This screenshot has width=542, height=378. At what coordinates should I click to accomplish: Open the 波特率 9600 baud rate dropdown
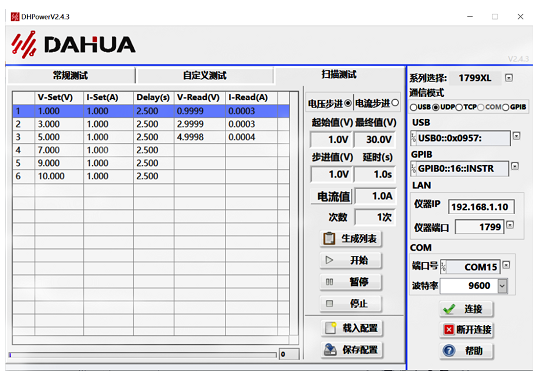coord(502,286)
